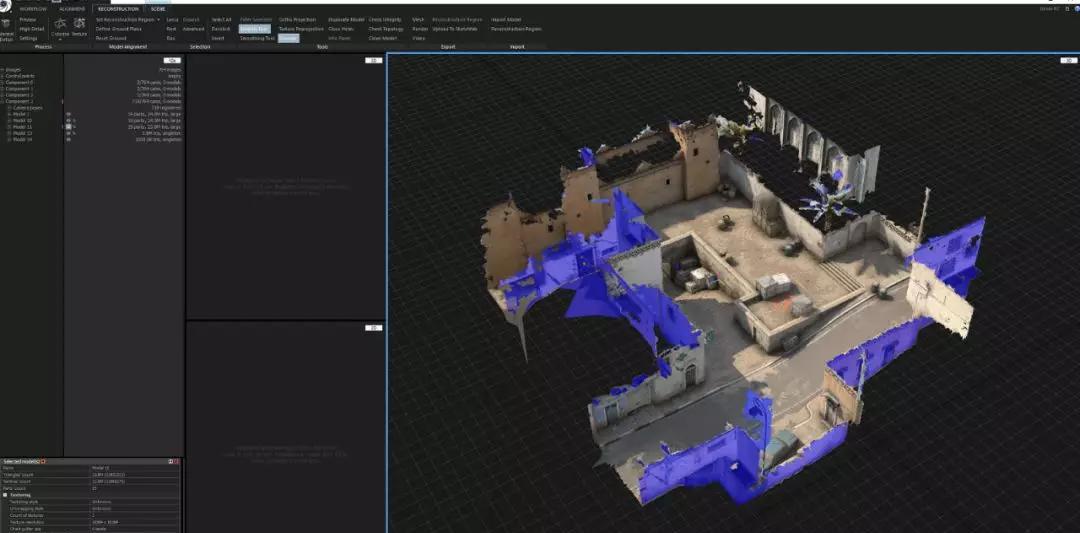
Task: Select the Rect selection tool
Action: coord(172,29)
